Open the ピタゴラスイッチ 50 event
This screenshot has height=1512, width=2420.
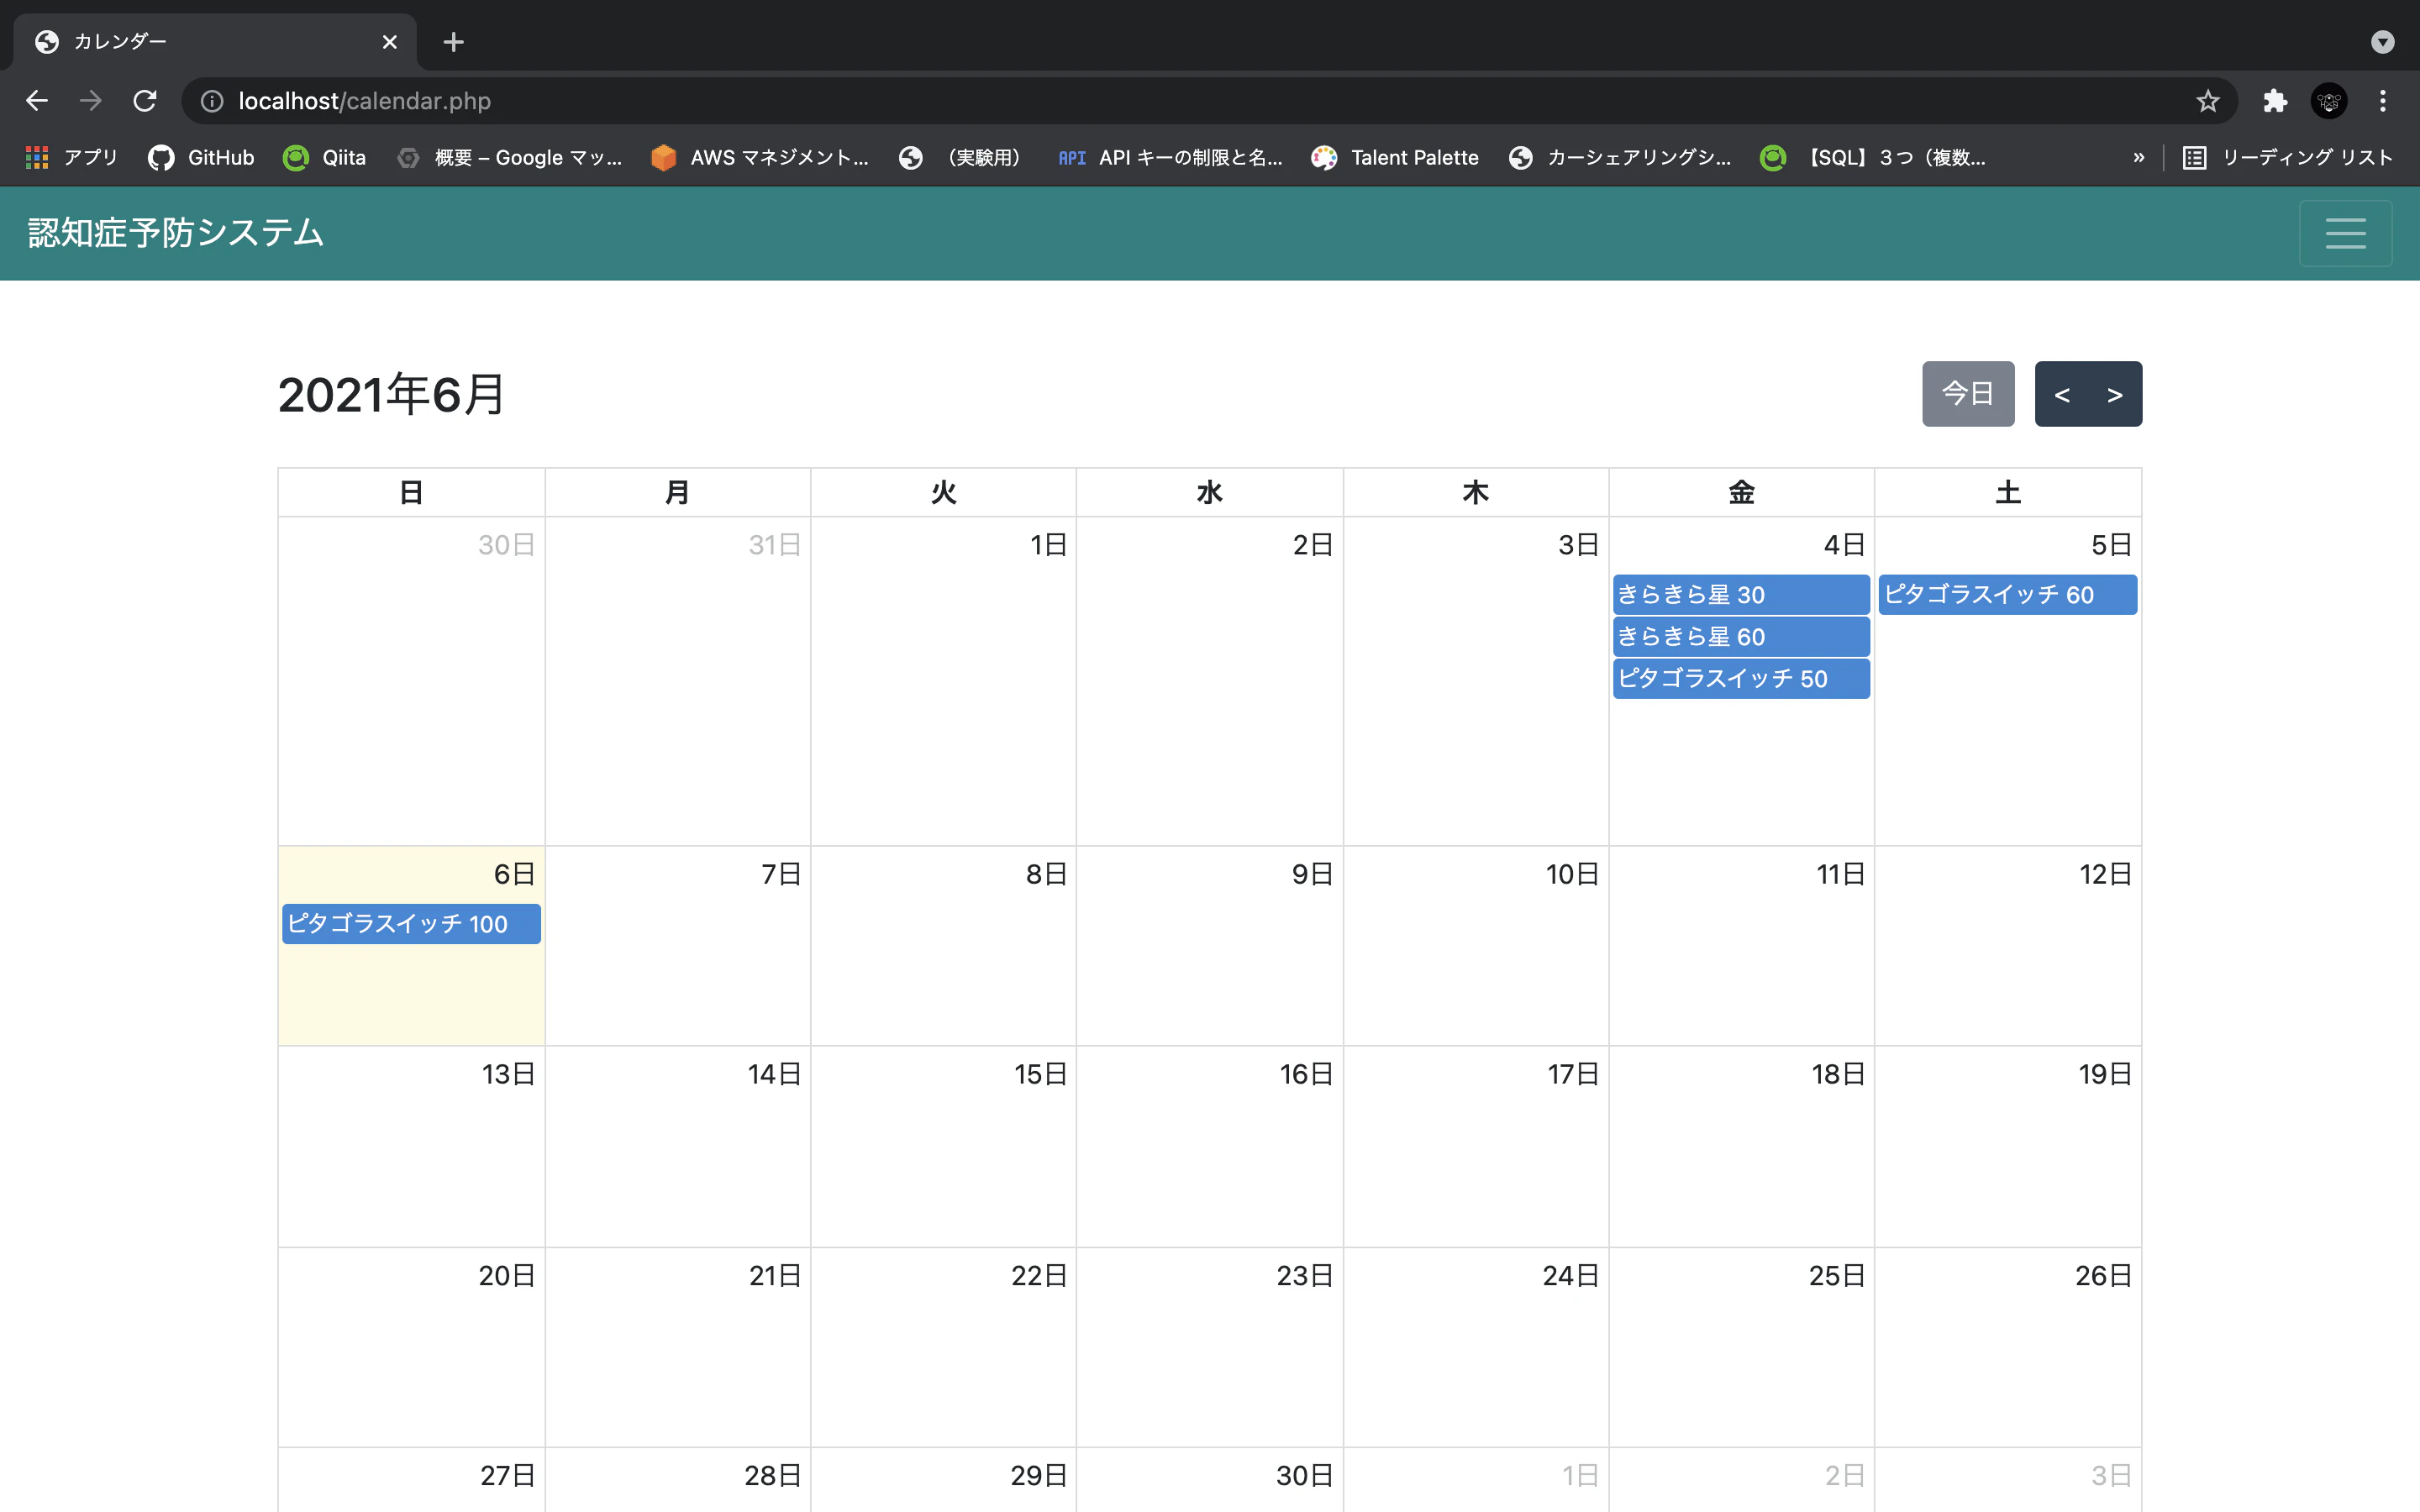(1741, 679)
